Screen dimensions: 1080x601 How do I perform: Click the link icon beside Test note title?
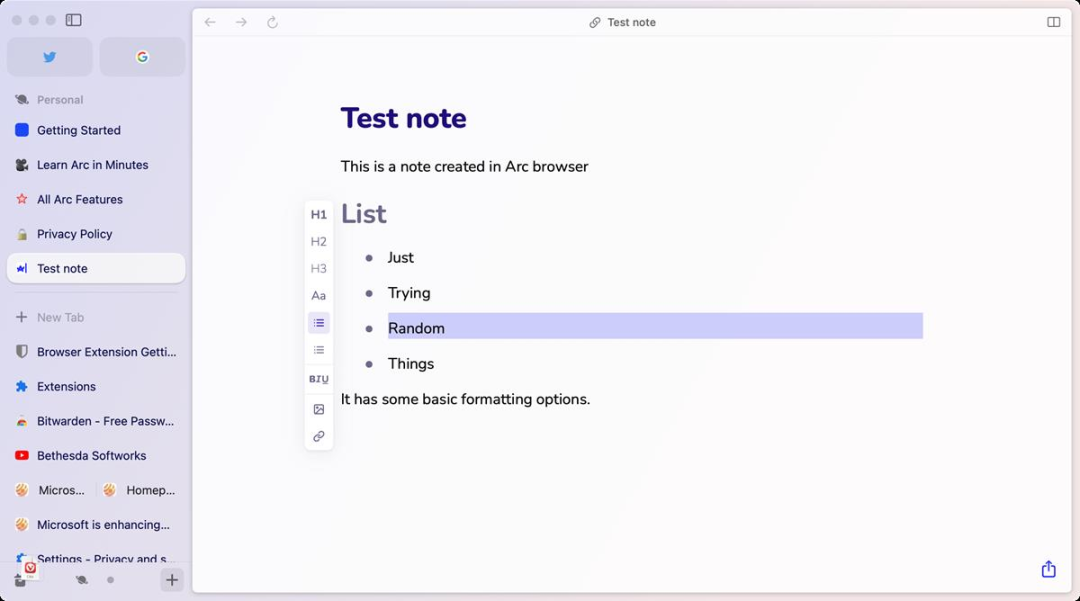click(x=594, y=23)
